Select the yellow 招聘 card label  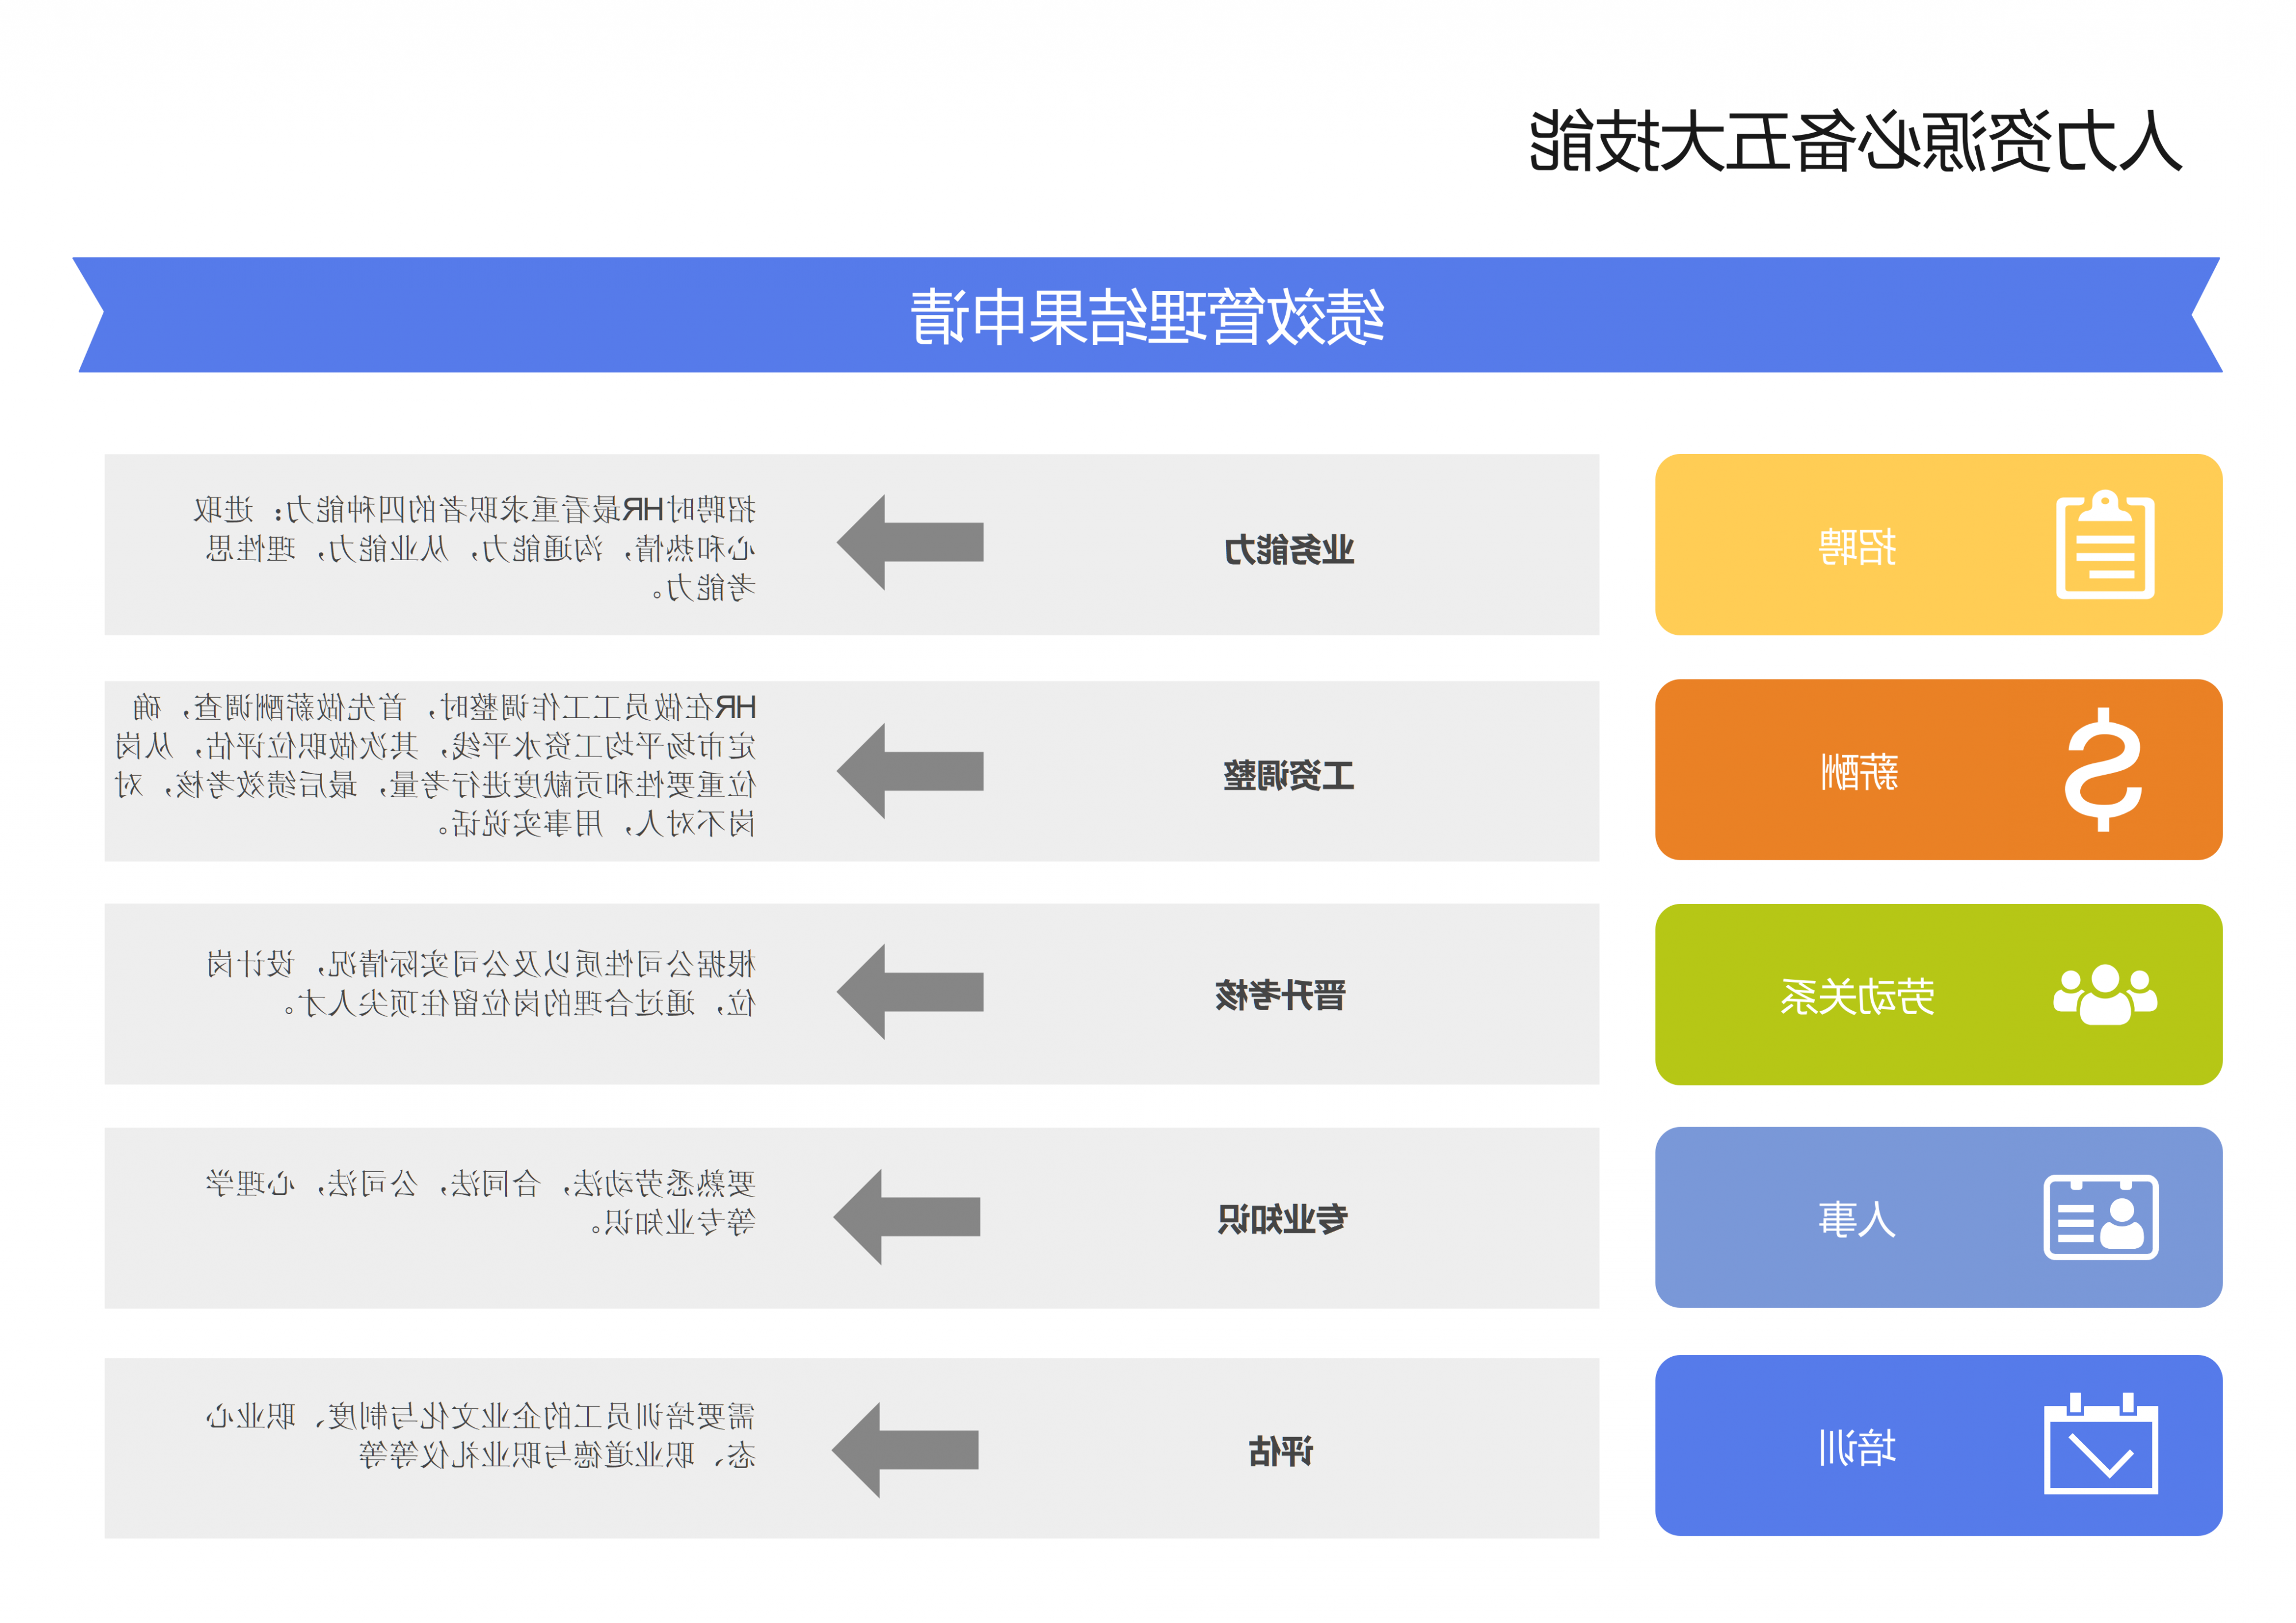pos(1857,546)
